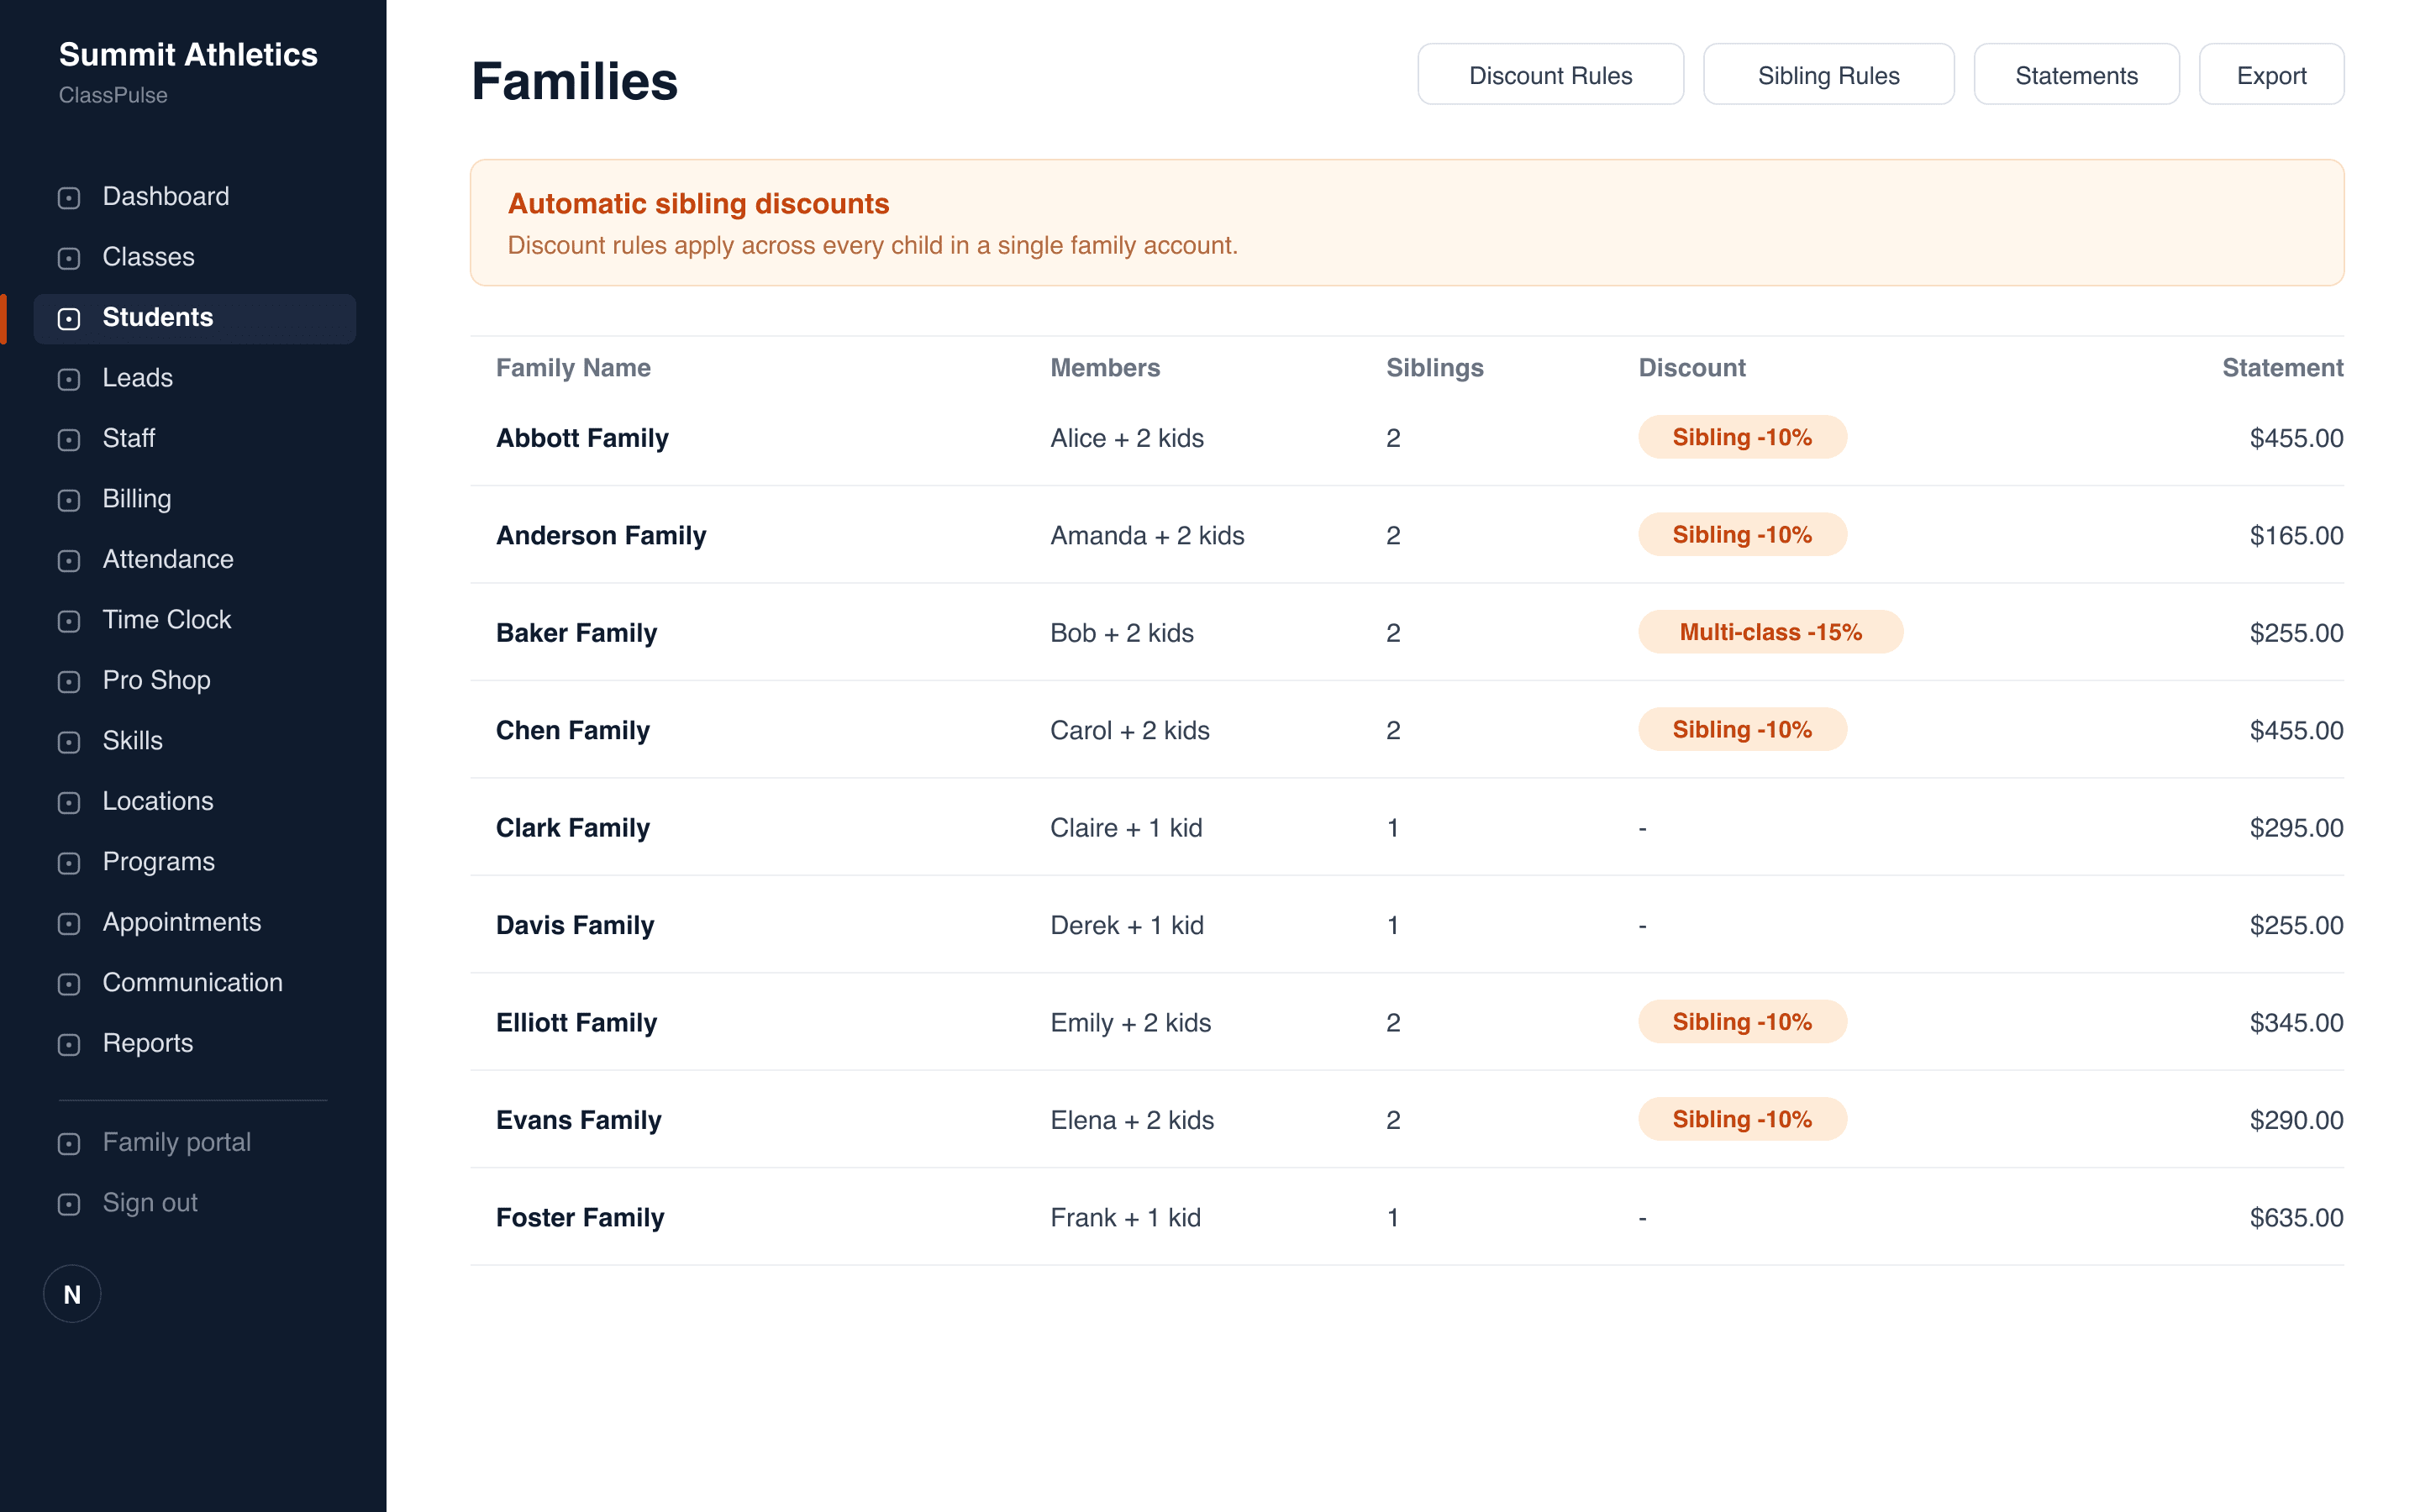The width and height of the screenshot is (2420, 1512).
Task: Open Statements
Action: point(2076,75)
